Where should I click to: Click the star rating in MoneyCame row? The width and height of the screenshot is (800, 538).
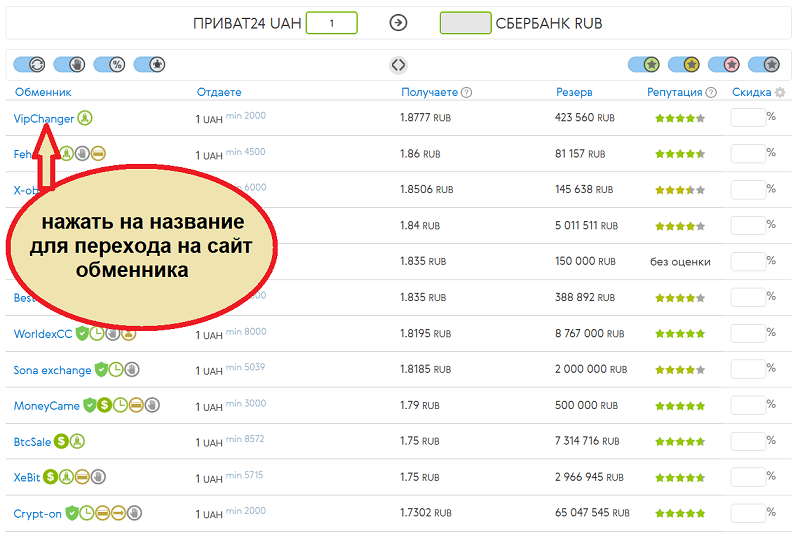[680, 406]
